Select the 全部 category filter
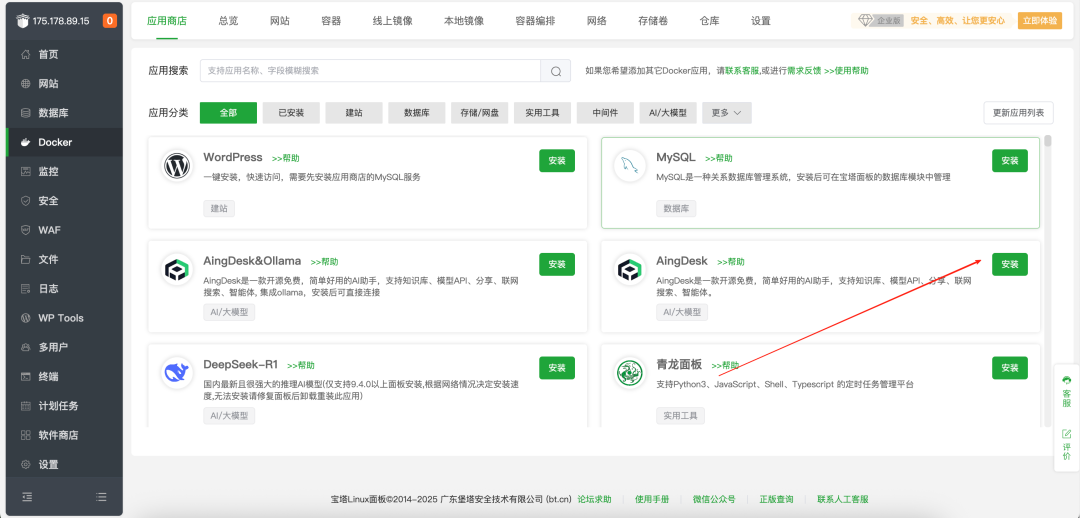The image size is (1080, 518). click(228, 113)
